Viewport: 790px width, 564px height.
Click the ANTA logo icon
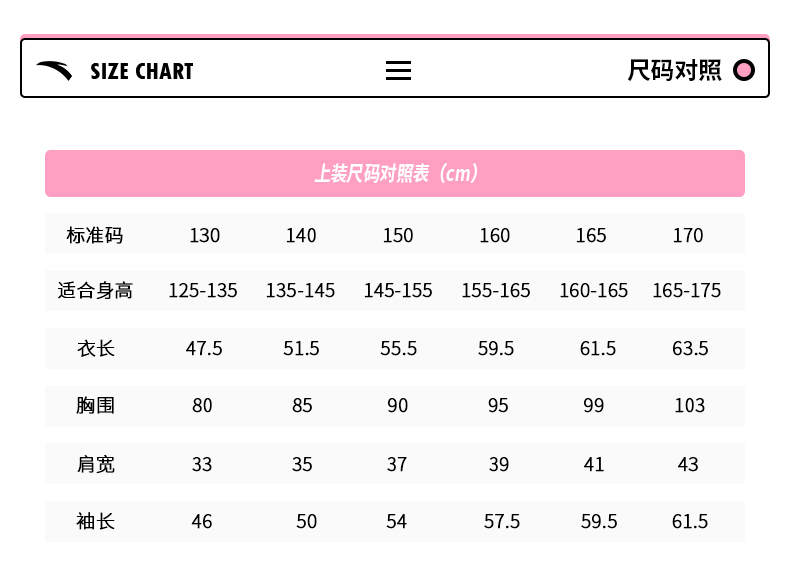(x=54, y=71)
